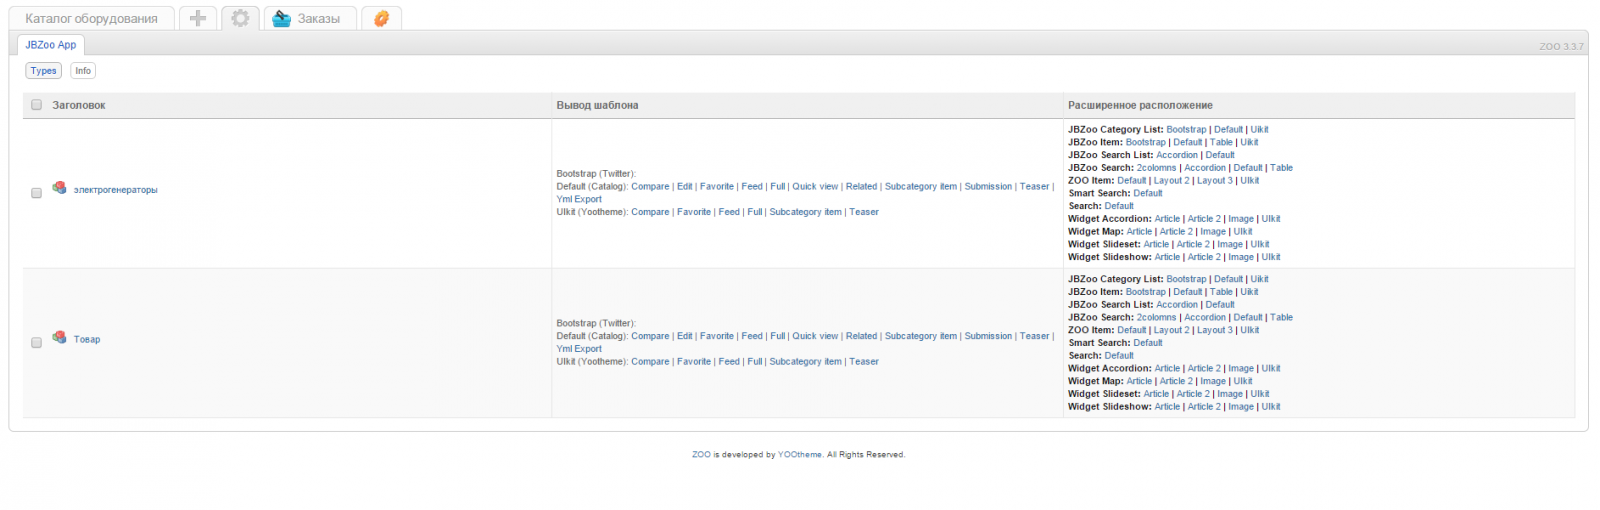The width and height of the screenshot is (1600, 510).
Task: Open the gear settings tab
Action: point(240,18)
